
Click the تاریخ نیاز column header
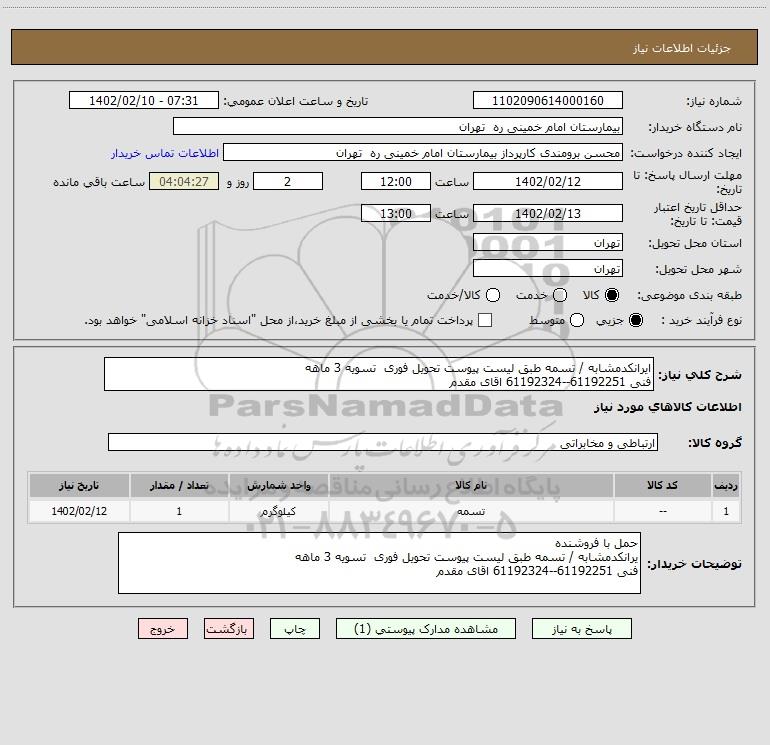pos(79,485)
